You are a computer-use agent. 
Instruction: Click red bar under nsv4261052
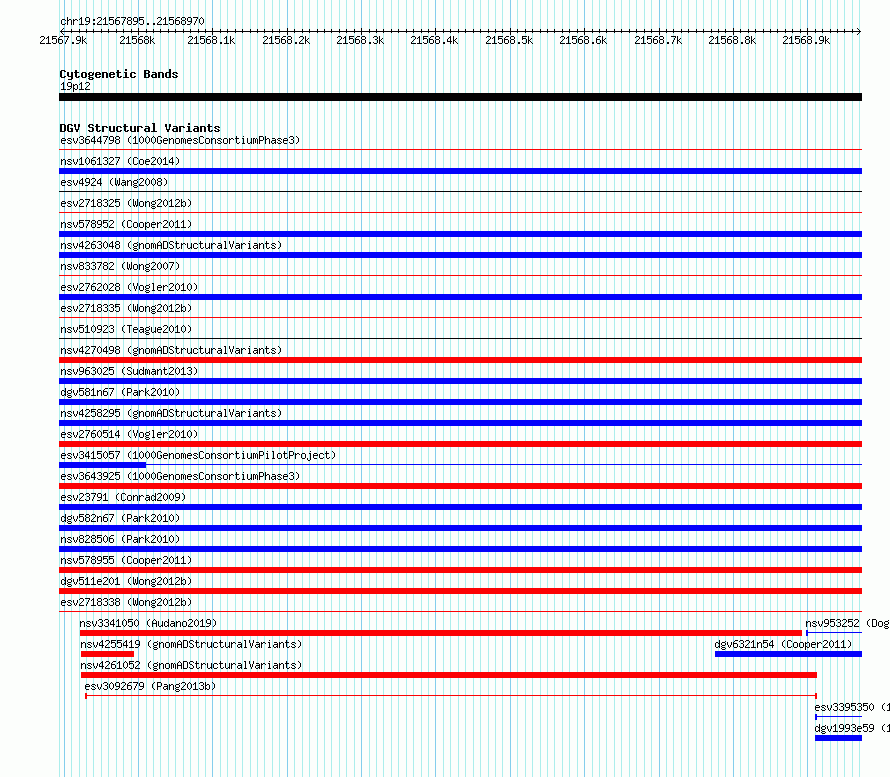click(x=449, y=675)
